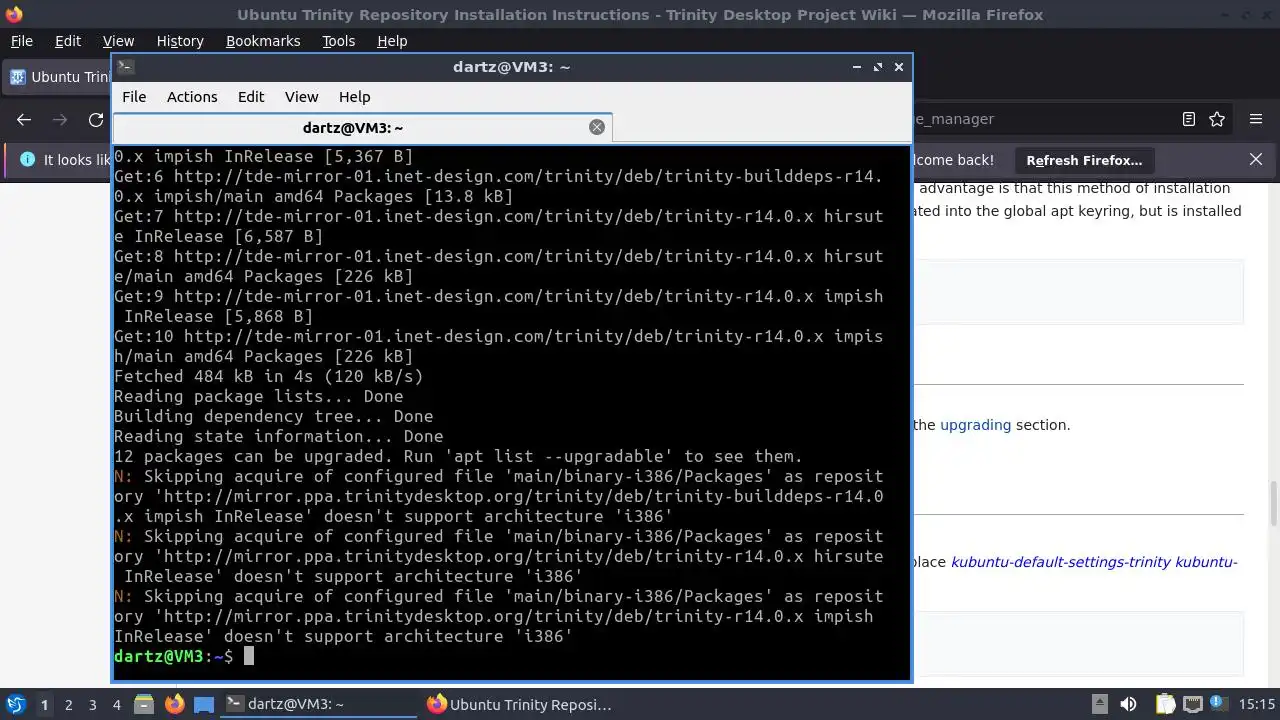The width and height of the screenshot is (1280, 720).
Task: Open the Lubuntu start menu icon
Action: 16,704
